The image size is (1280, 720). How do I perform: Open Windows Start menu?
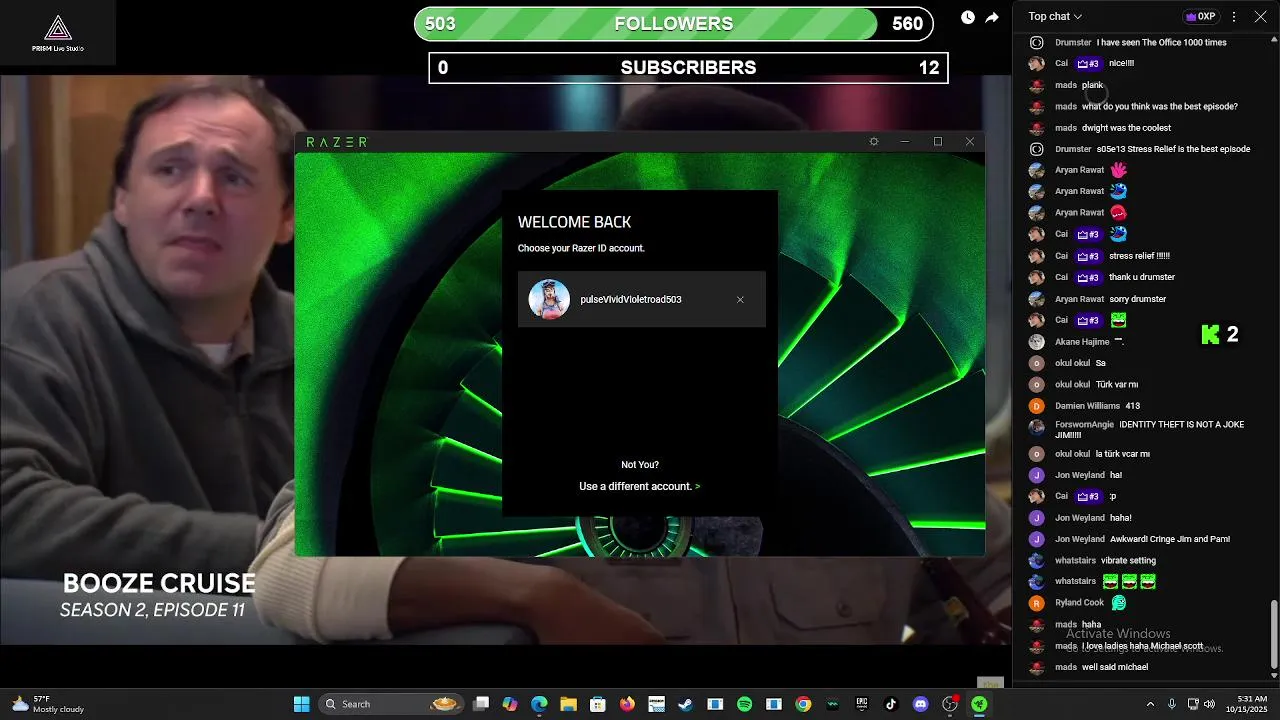[301, 704]
